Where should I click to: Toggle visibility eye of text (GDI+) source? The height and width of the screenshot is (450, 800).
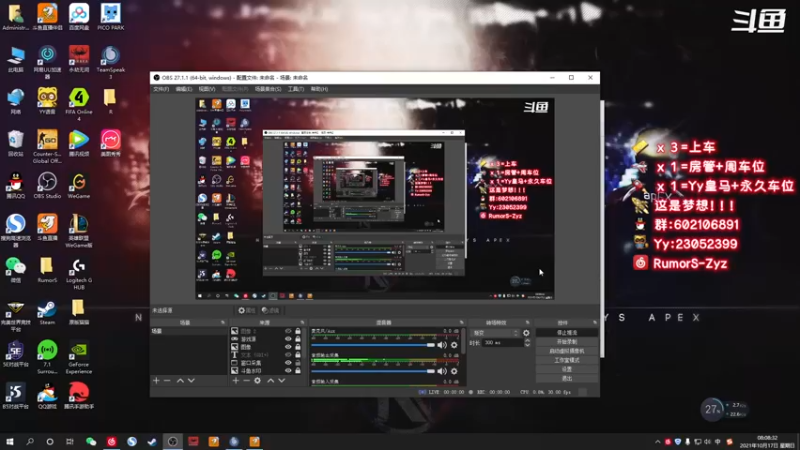[288, 355]
